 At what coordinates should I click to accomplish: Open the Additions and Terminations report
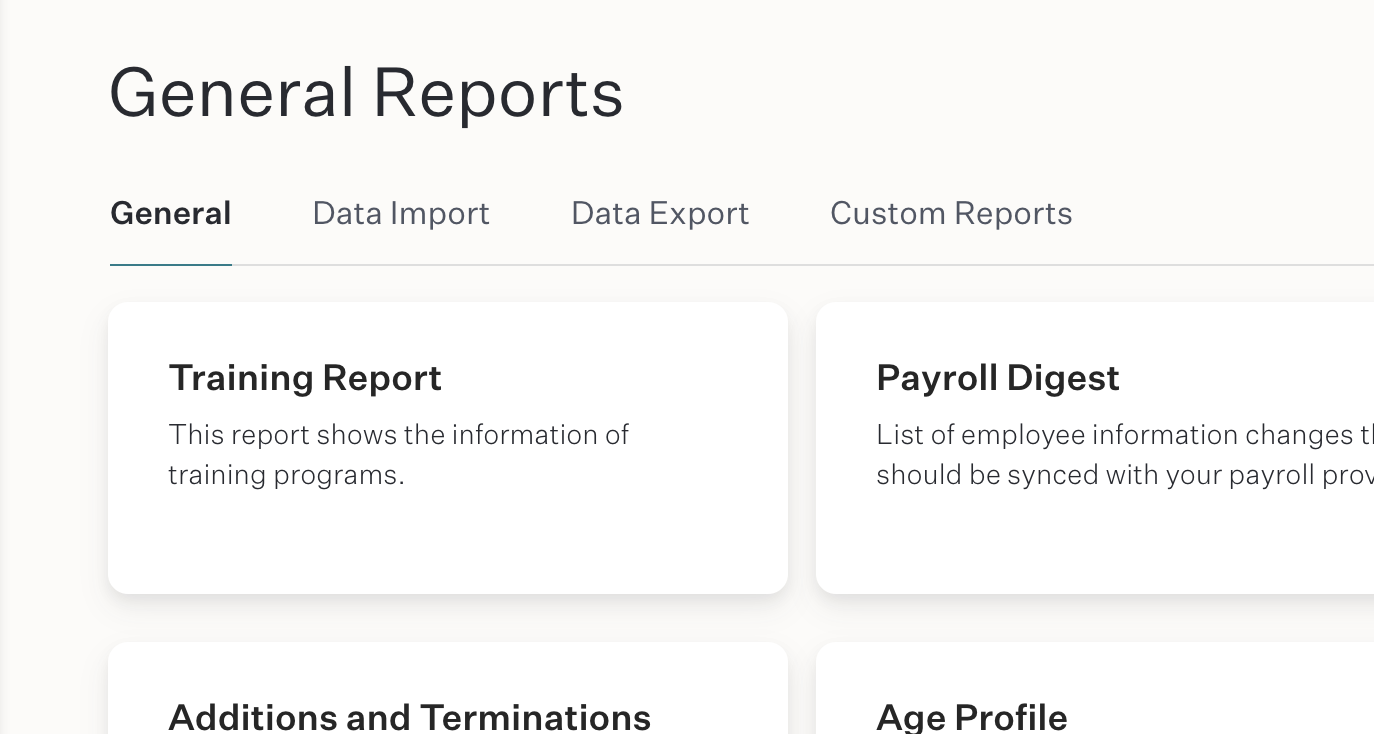tap(448, 689)
